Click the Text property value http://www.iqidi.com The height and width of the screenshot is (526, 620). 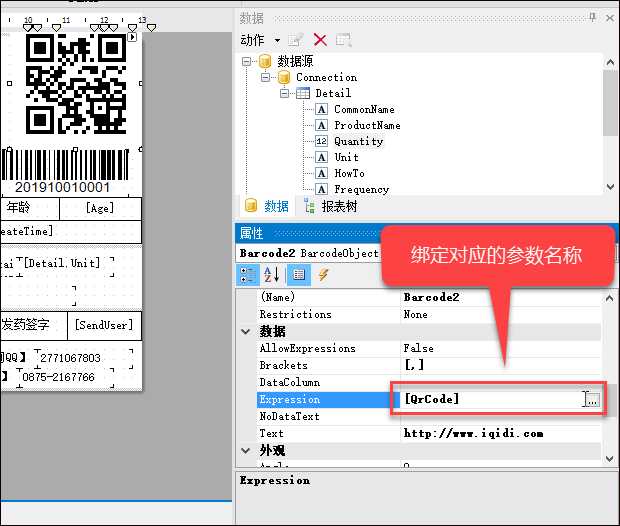(x=473, y=433)
